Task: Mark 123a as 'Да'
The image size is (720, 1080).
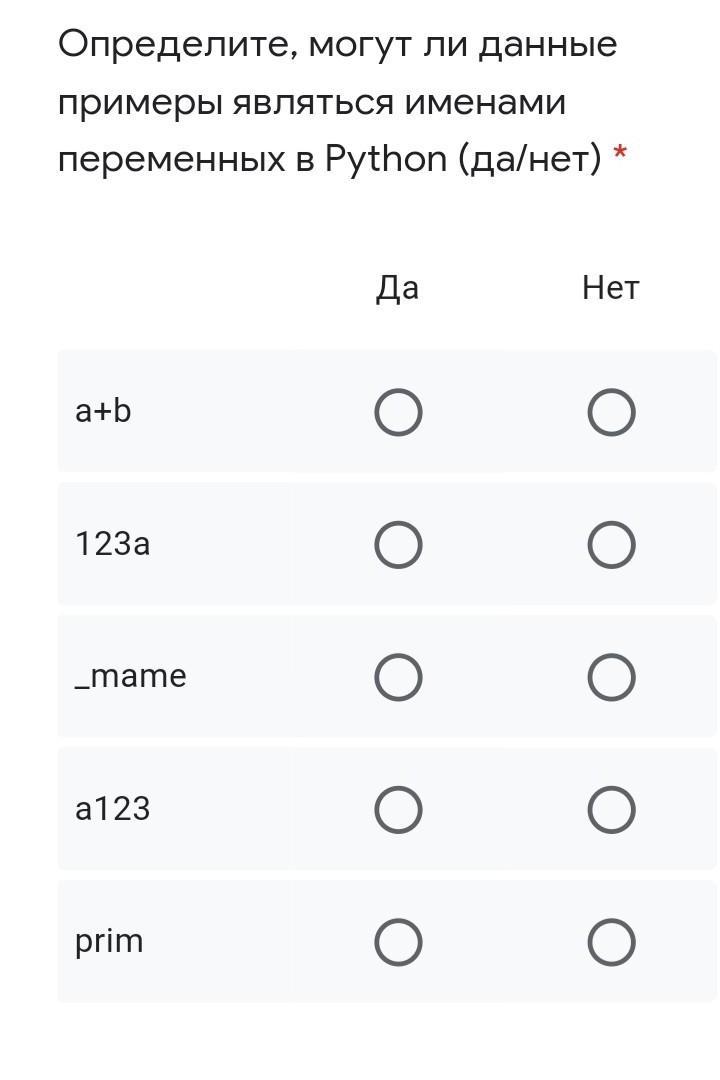Action: [398, 545]
